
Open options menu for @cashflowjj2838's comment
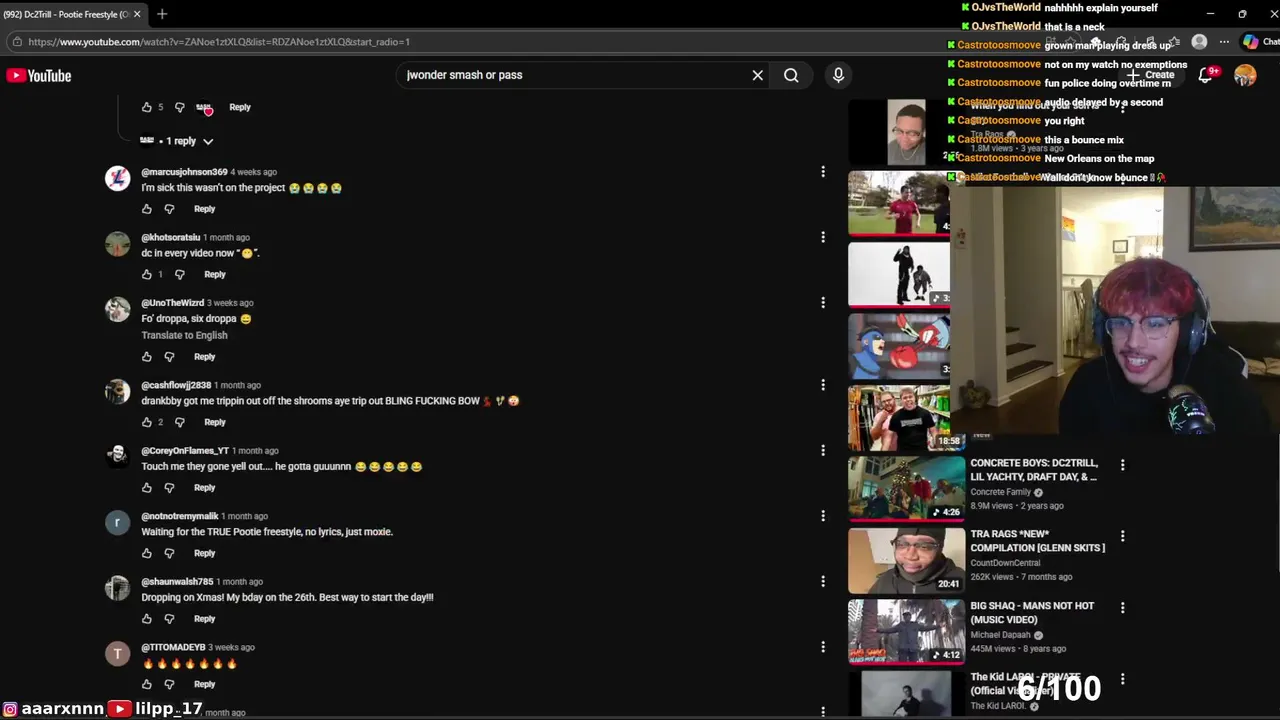point(823,385)
